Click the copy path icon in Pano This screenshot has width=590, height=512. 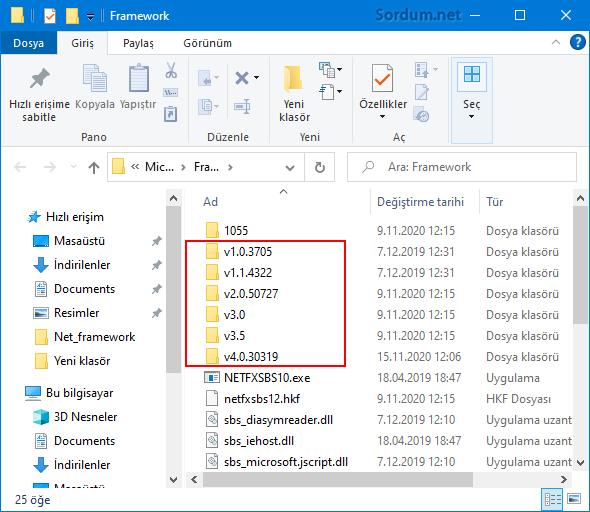click(x=171, y=93)
